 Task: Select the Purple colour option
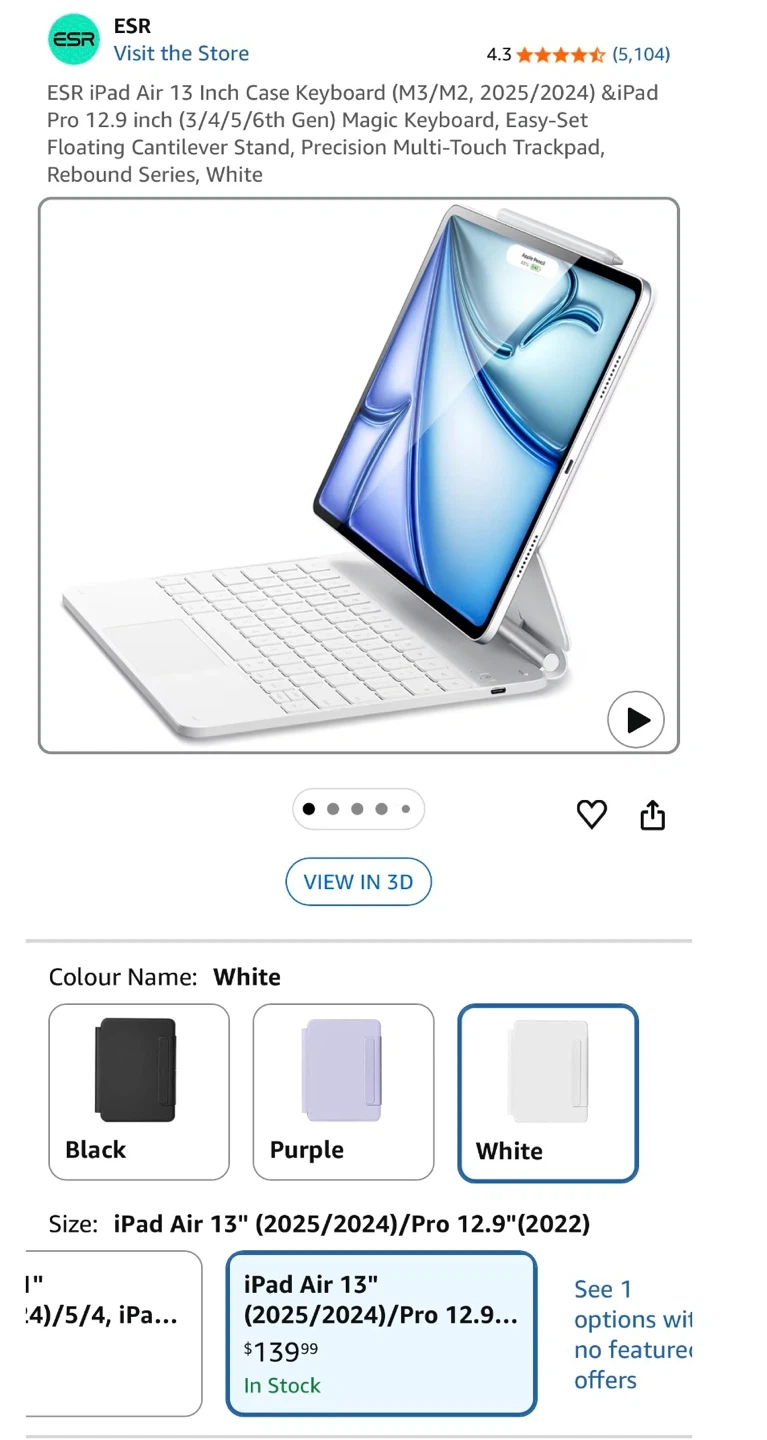(x=343, y=1092)
